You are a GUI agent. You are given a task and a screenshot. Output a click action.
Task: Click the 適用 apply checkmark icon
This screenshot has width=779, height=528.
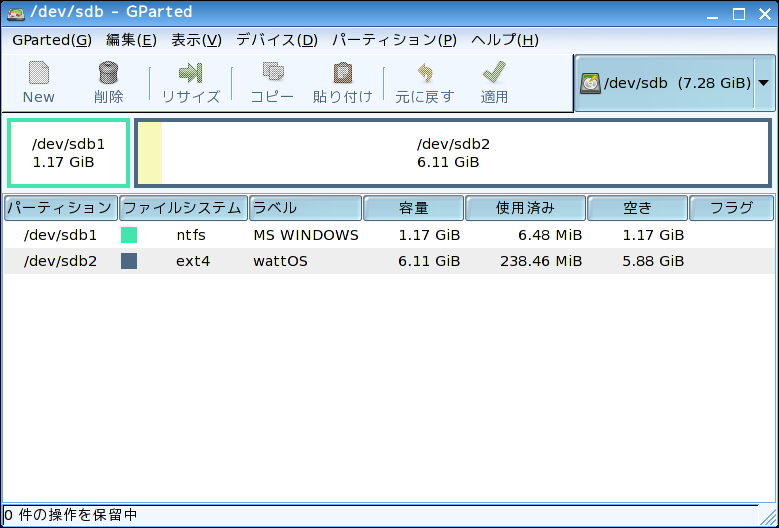(x=494, y=73)
